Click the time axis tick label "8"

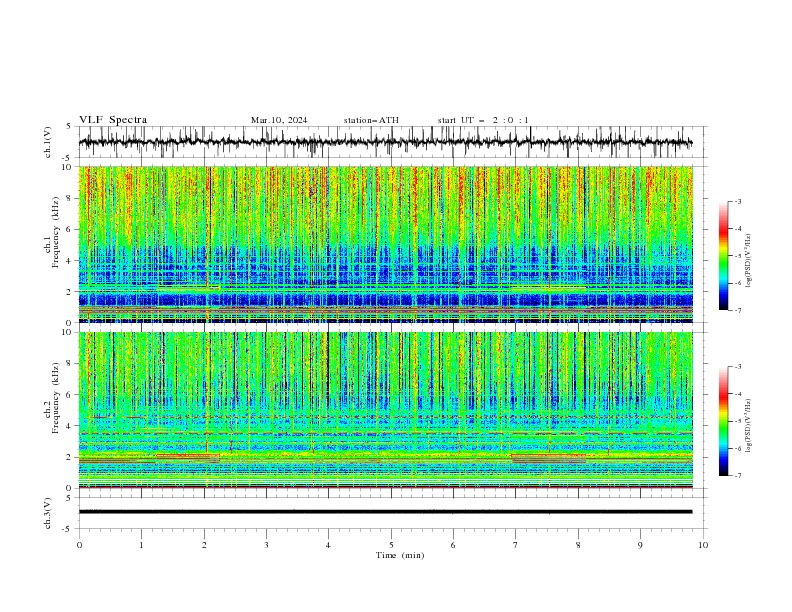point(578,545)
